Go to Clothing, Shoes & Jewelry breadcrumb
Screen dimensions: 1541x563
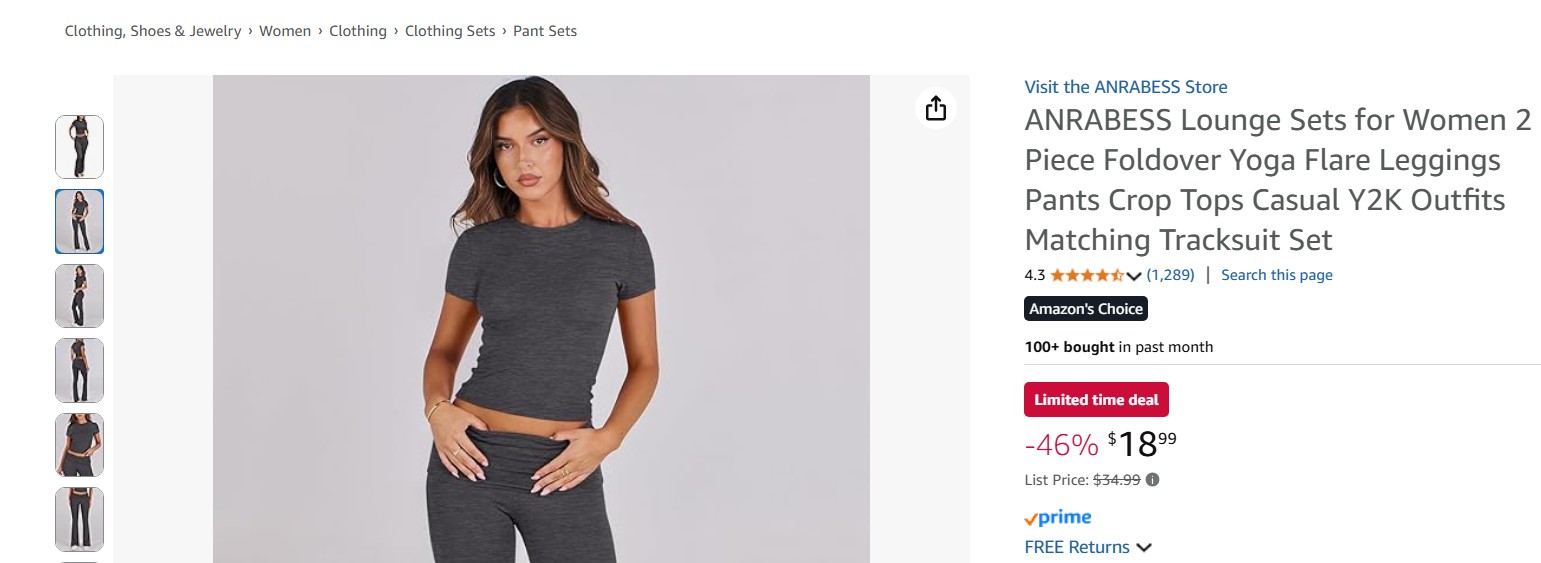(x=153, y=31)
